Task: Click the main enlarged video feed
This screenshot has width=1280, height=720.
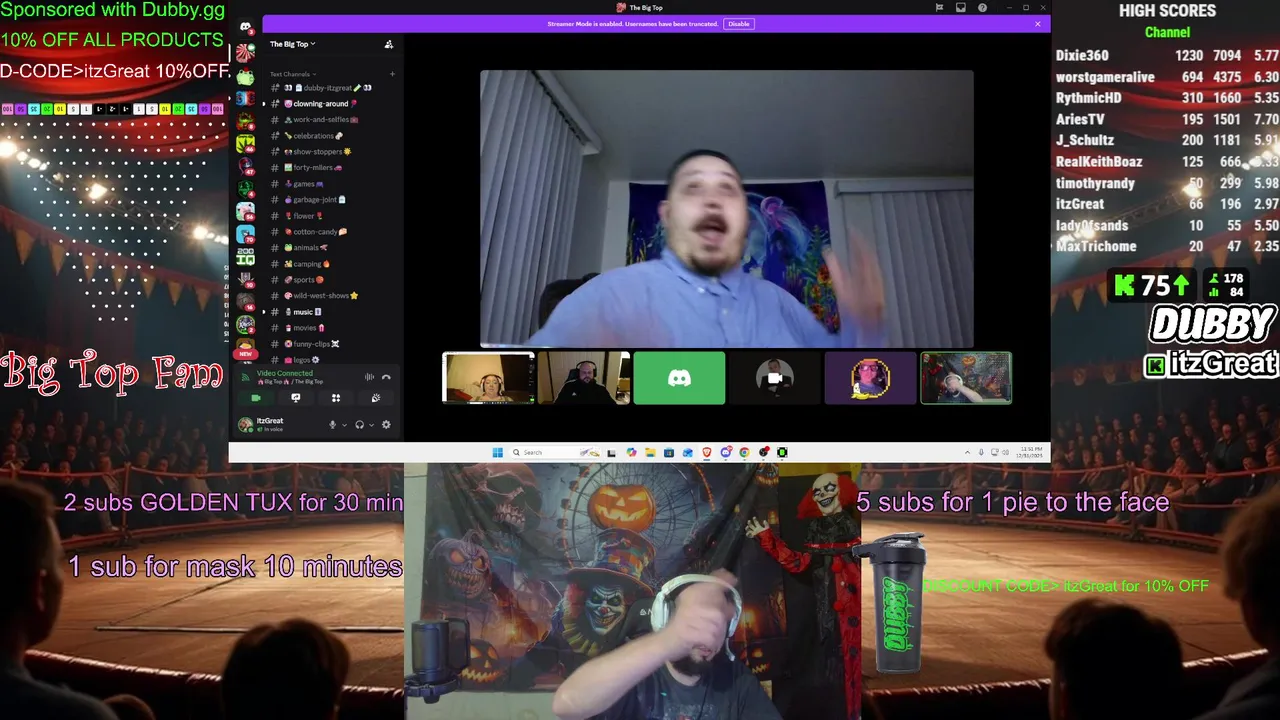Action: tap(727, 209)
